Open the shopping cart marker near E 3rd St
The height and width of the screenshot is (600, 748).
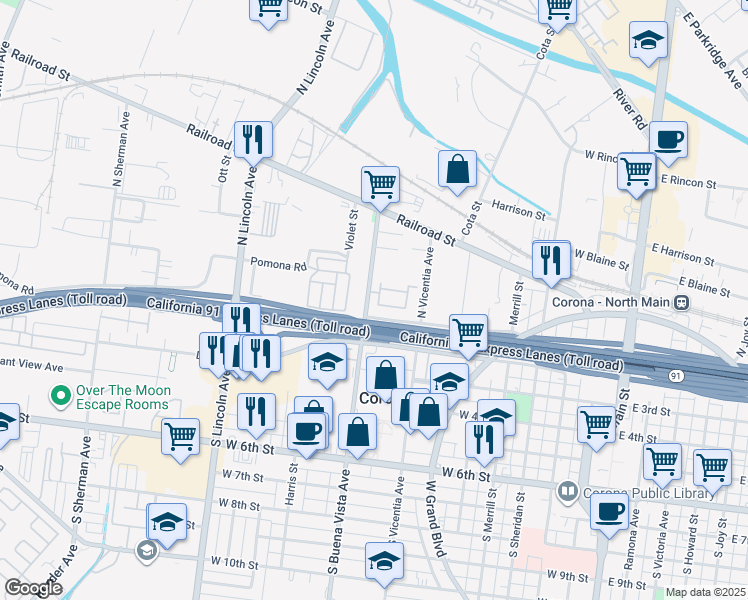click(x=596, y=422)
